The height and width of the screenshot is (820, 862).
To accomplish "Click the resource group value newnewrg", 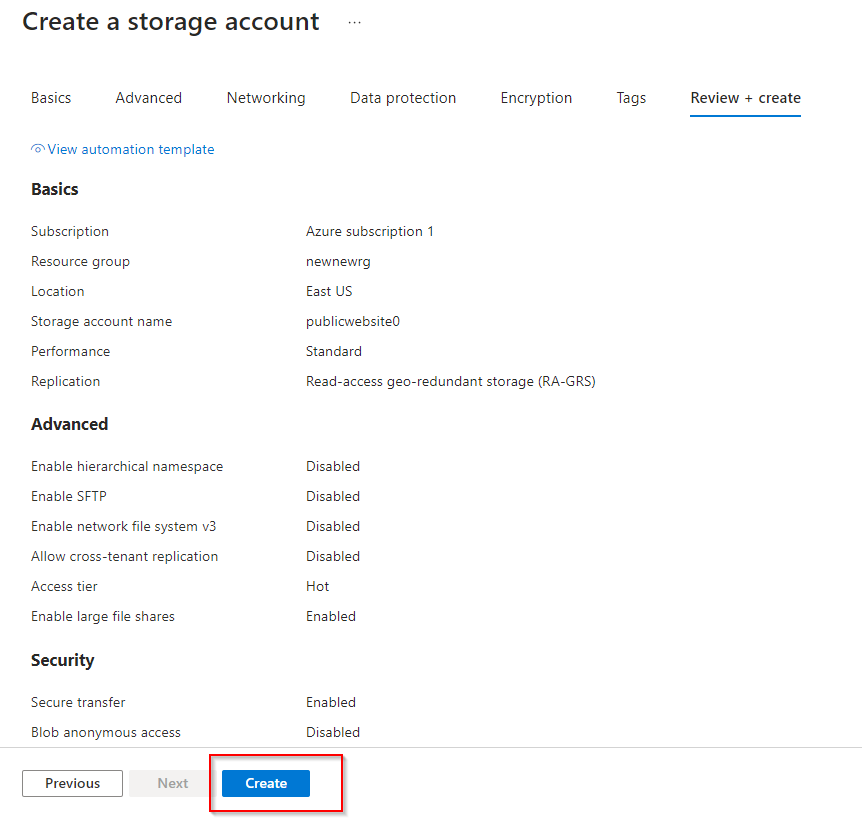I will pyautogui.click(x=338, y=261).
